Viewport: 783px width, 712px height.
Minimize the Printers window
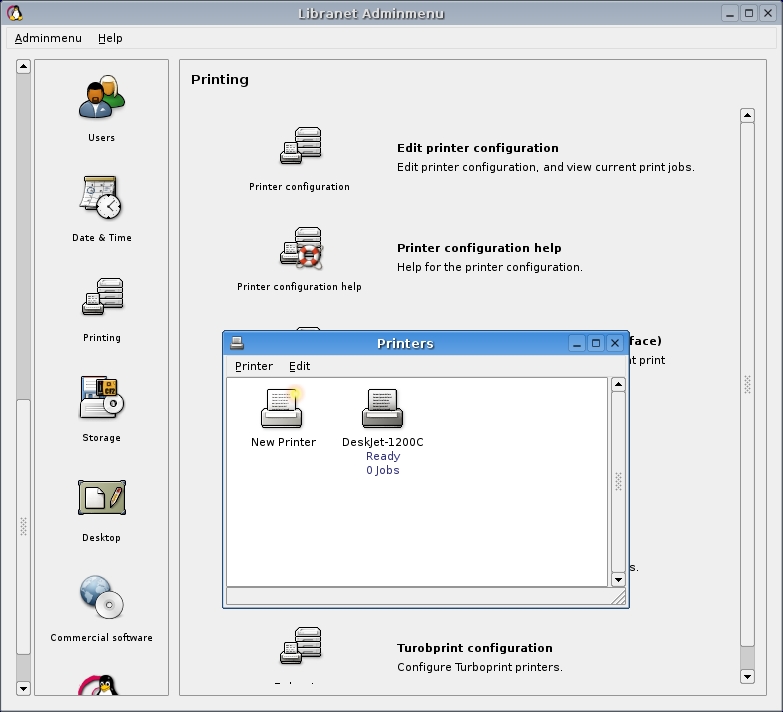click(x=577, y=343)
